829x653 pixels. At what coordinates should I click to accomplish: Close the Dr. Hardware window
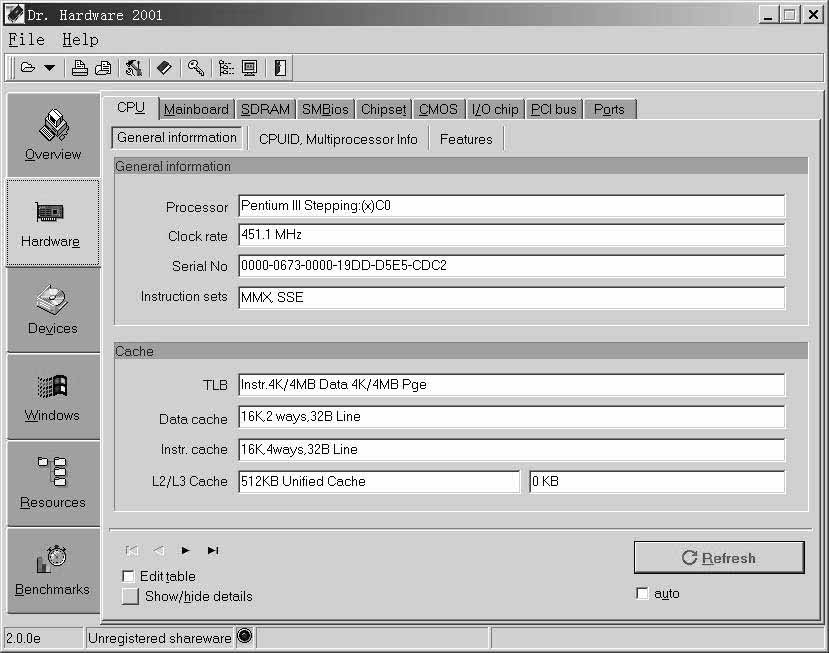point(813,14)
